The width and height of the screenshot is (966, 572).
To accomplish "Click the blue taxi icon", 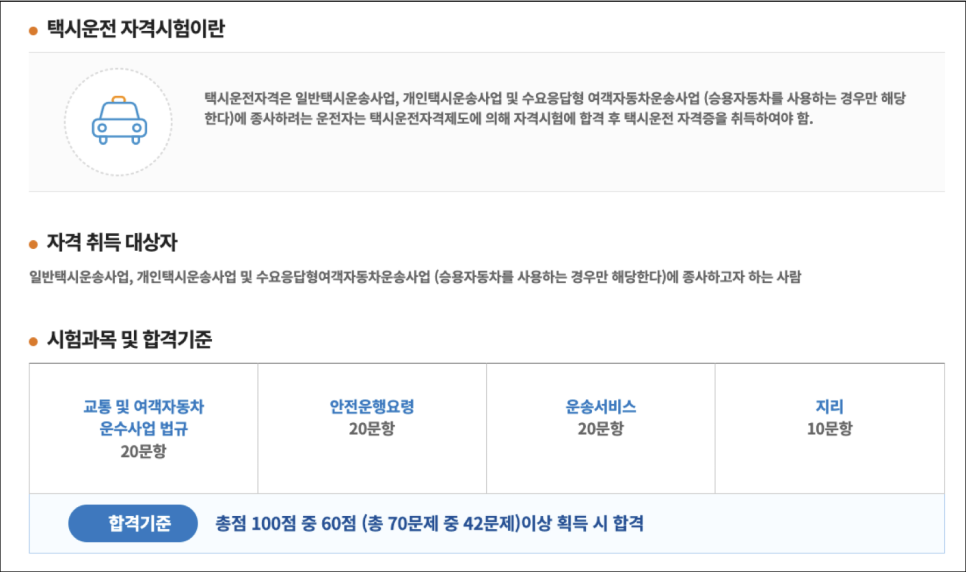I will click(119, 121).
